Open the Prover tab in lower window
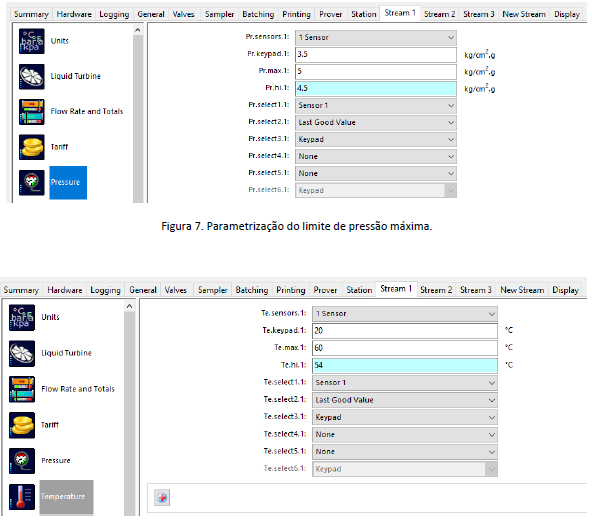This screenshot has height=520, width=592. pos(325,290)
